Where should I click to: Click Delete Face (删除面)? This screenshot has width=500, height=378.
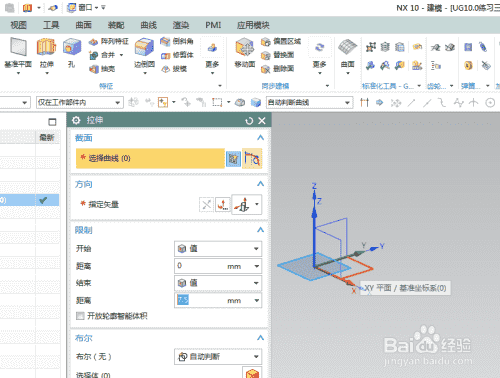pyautogui.click(x=277, y=69)
